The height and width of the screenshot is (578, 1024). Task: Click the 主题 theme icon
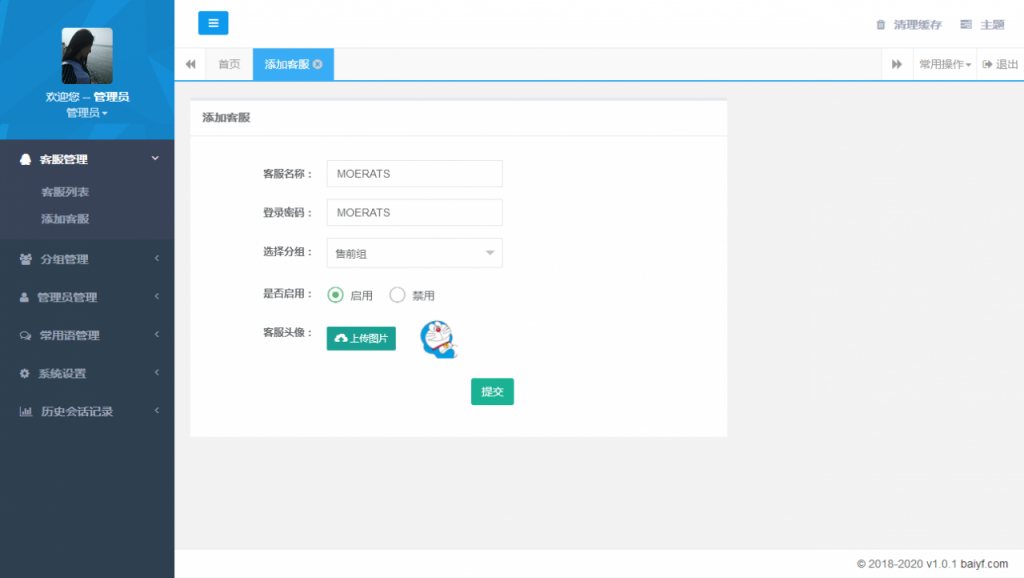965,24
